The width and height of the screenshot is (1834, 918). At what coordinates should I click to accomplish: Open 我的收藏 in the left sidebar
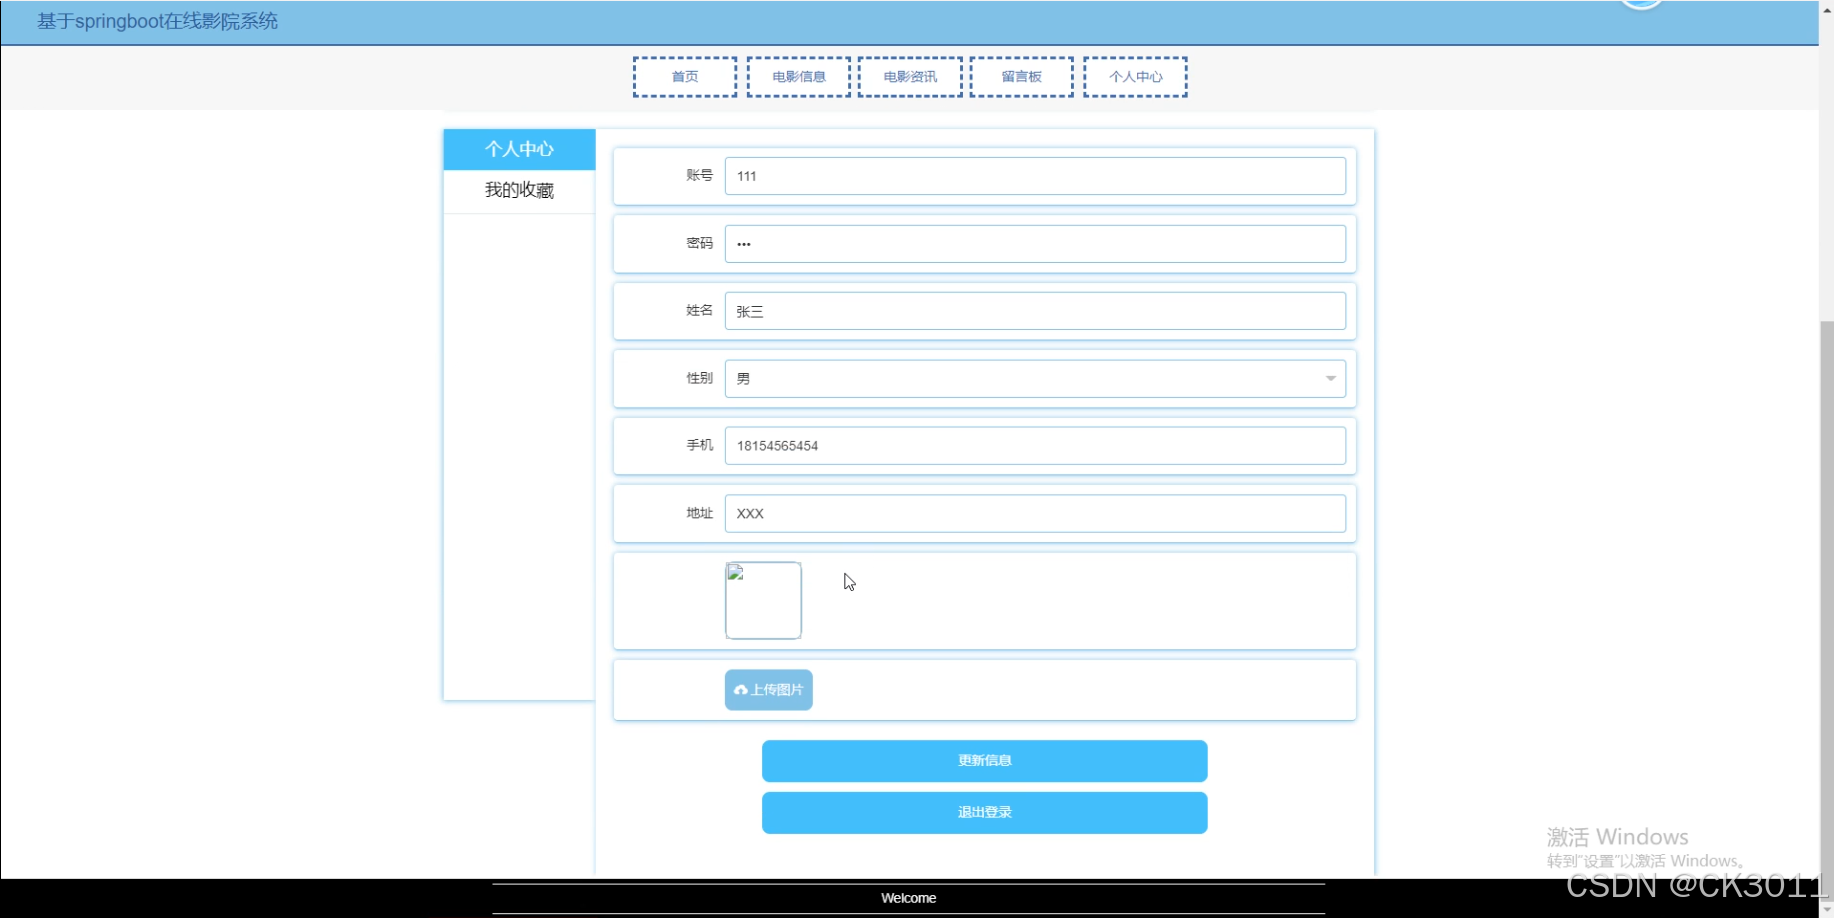[x=519, y=191]
